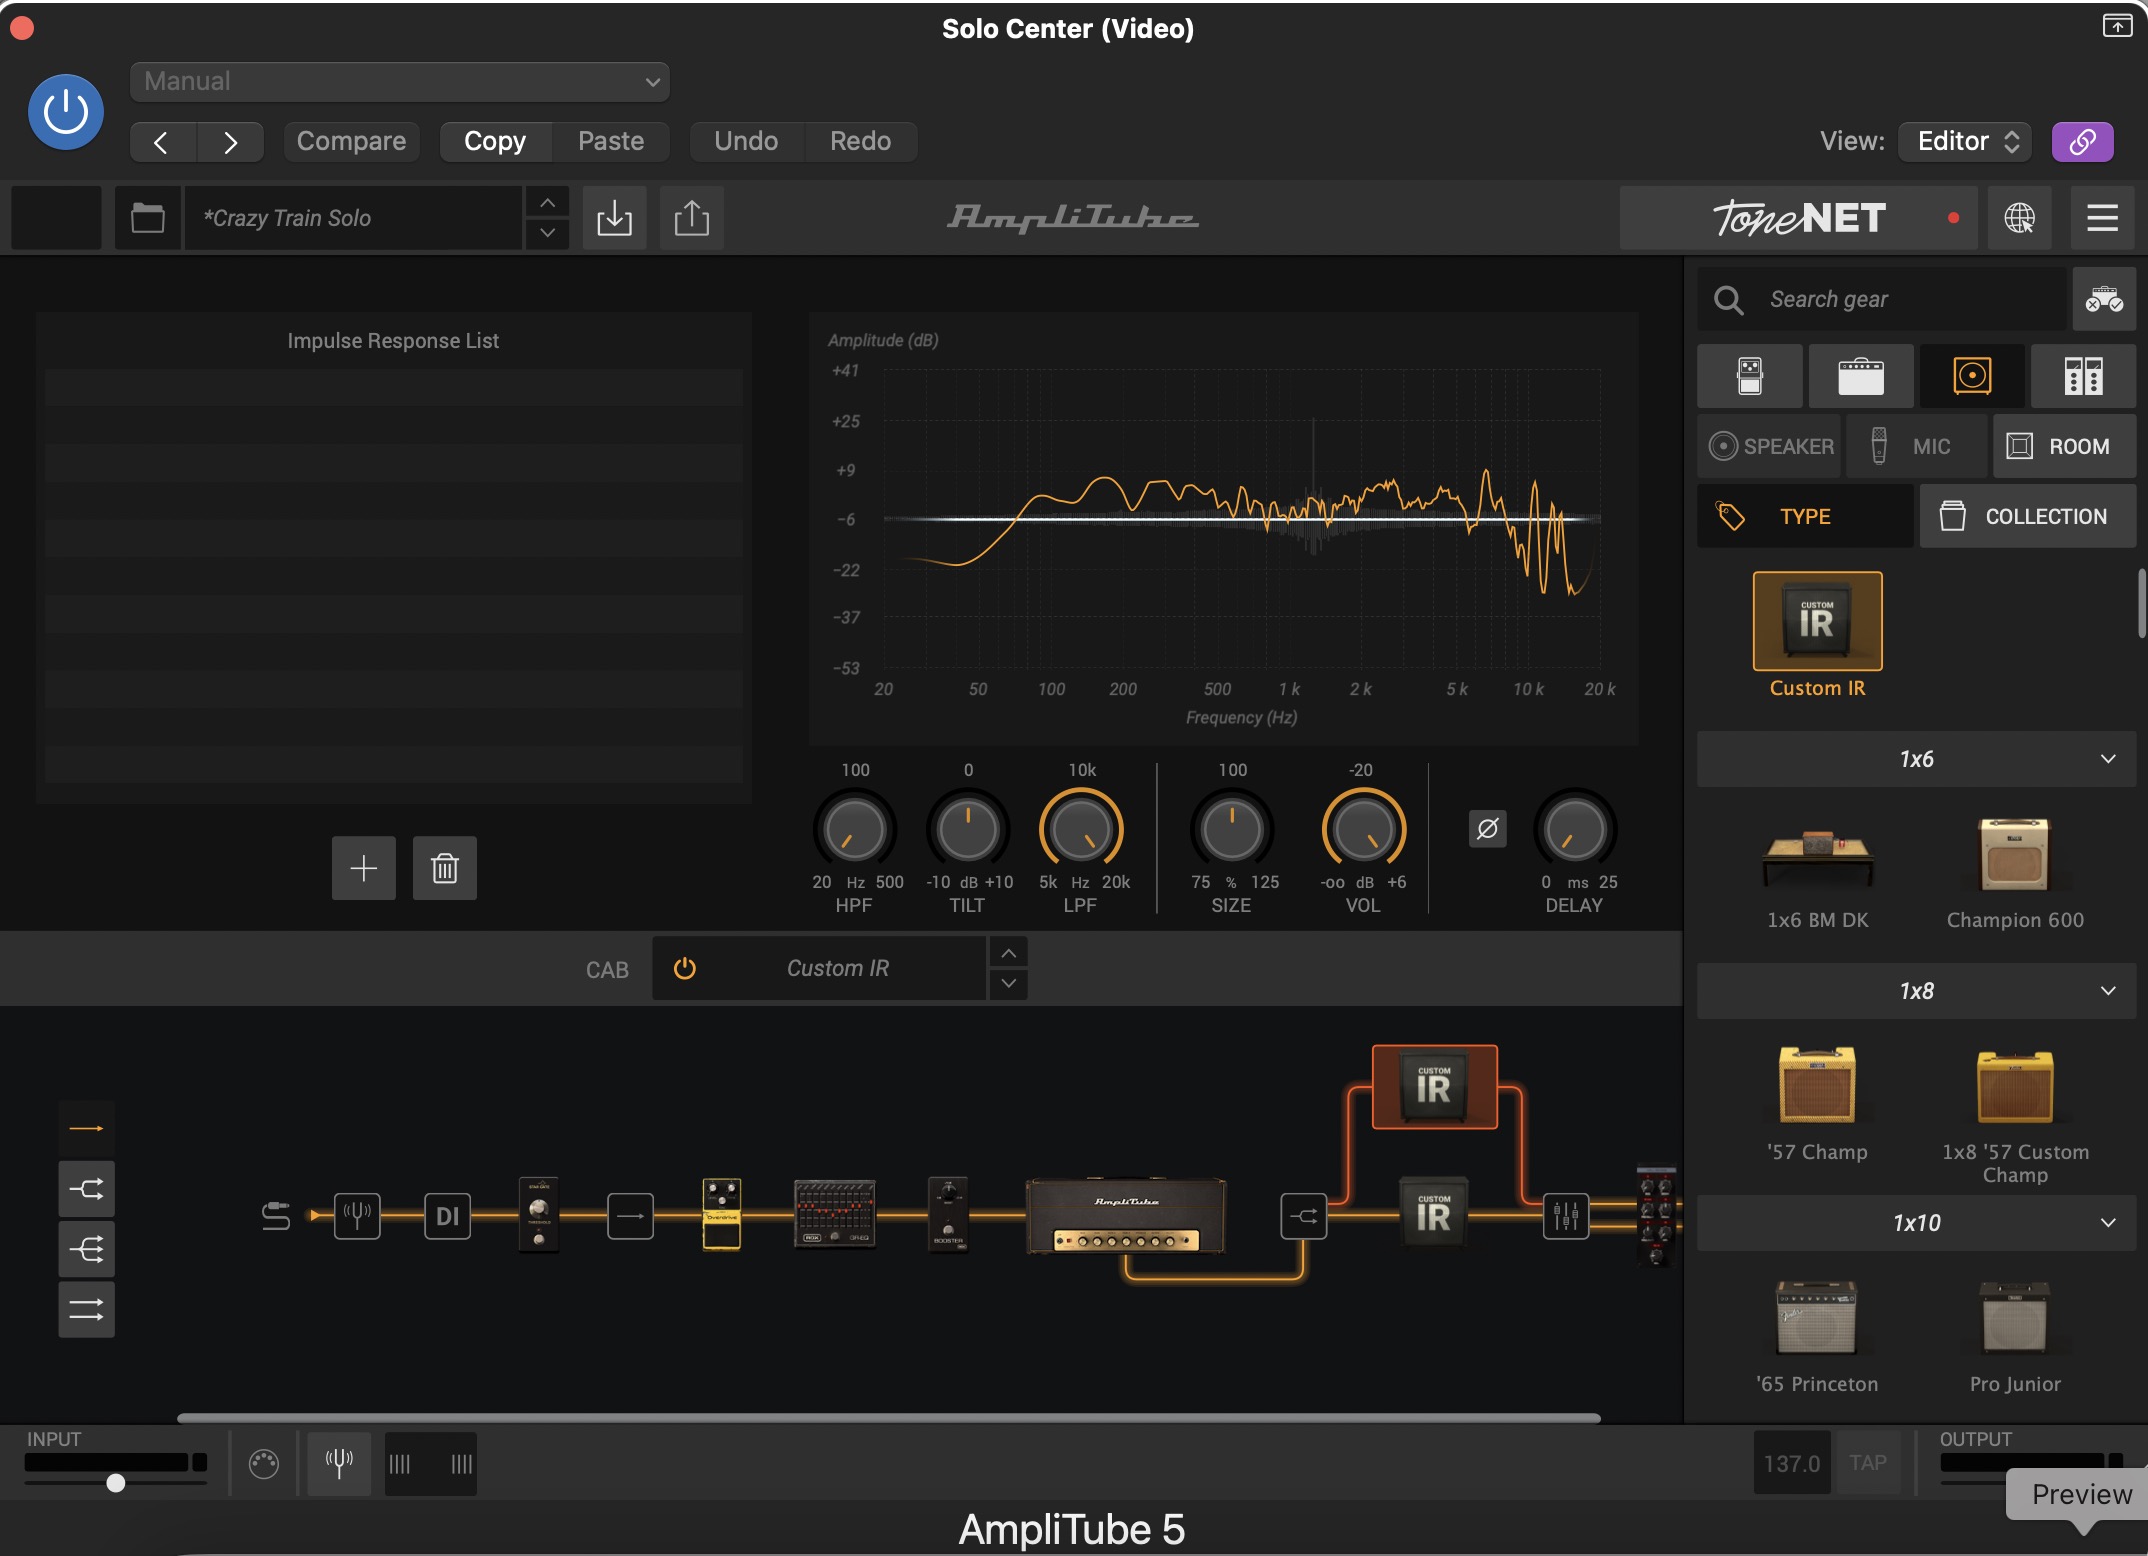Step to next preset with down chevron
The width and height of the screenshot is (2148, 1556).
pos(547,233)
